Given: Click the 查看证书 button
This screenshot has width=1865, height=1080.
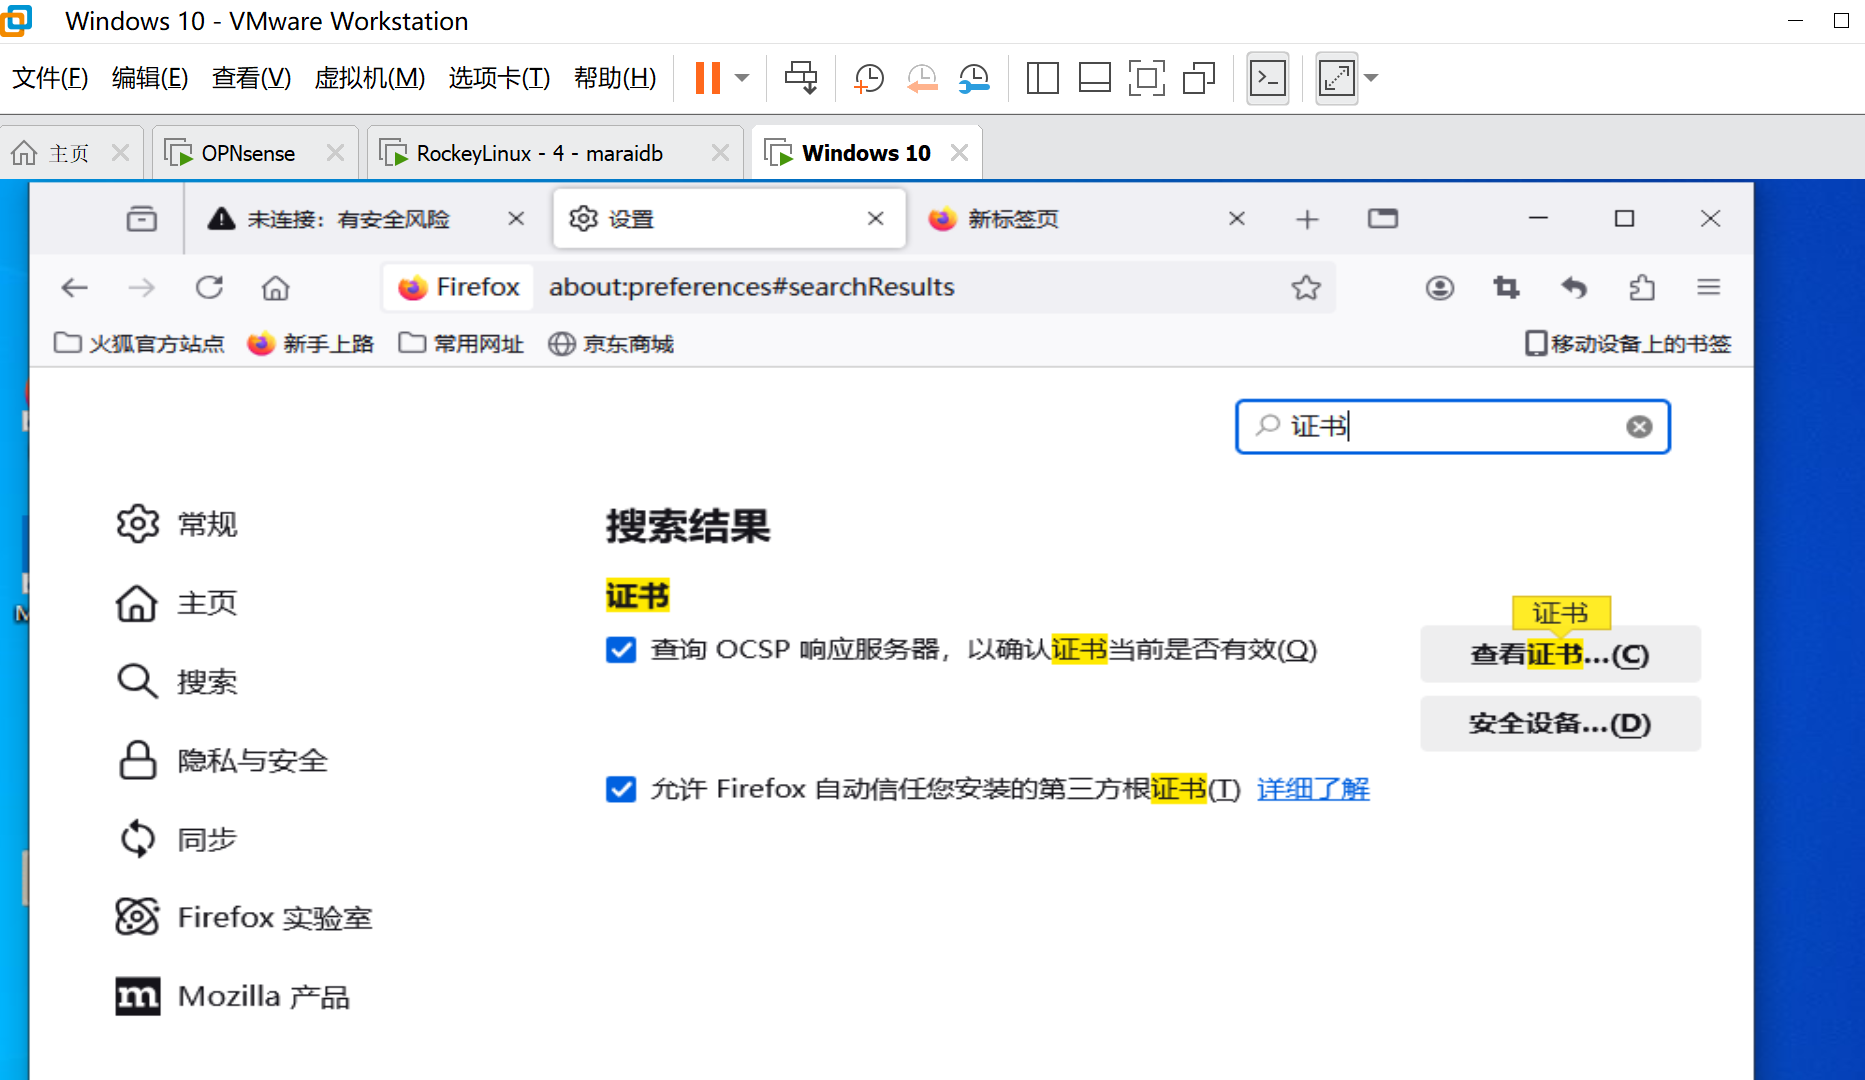Looking at the screenshot, I should 1559,655.
